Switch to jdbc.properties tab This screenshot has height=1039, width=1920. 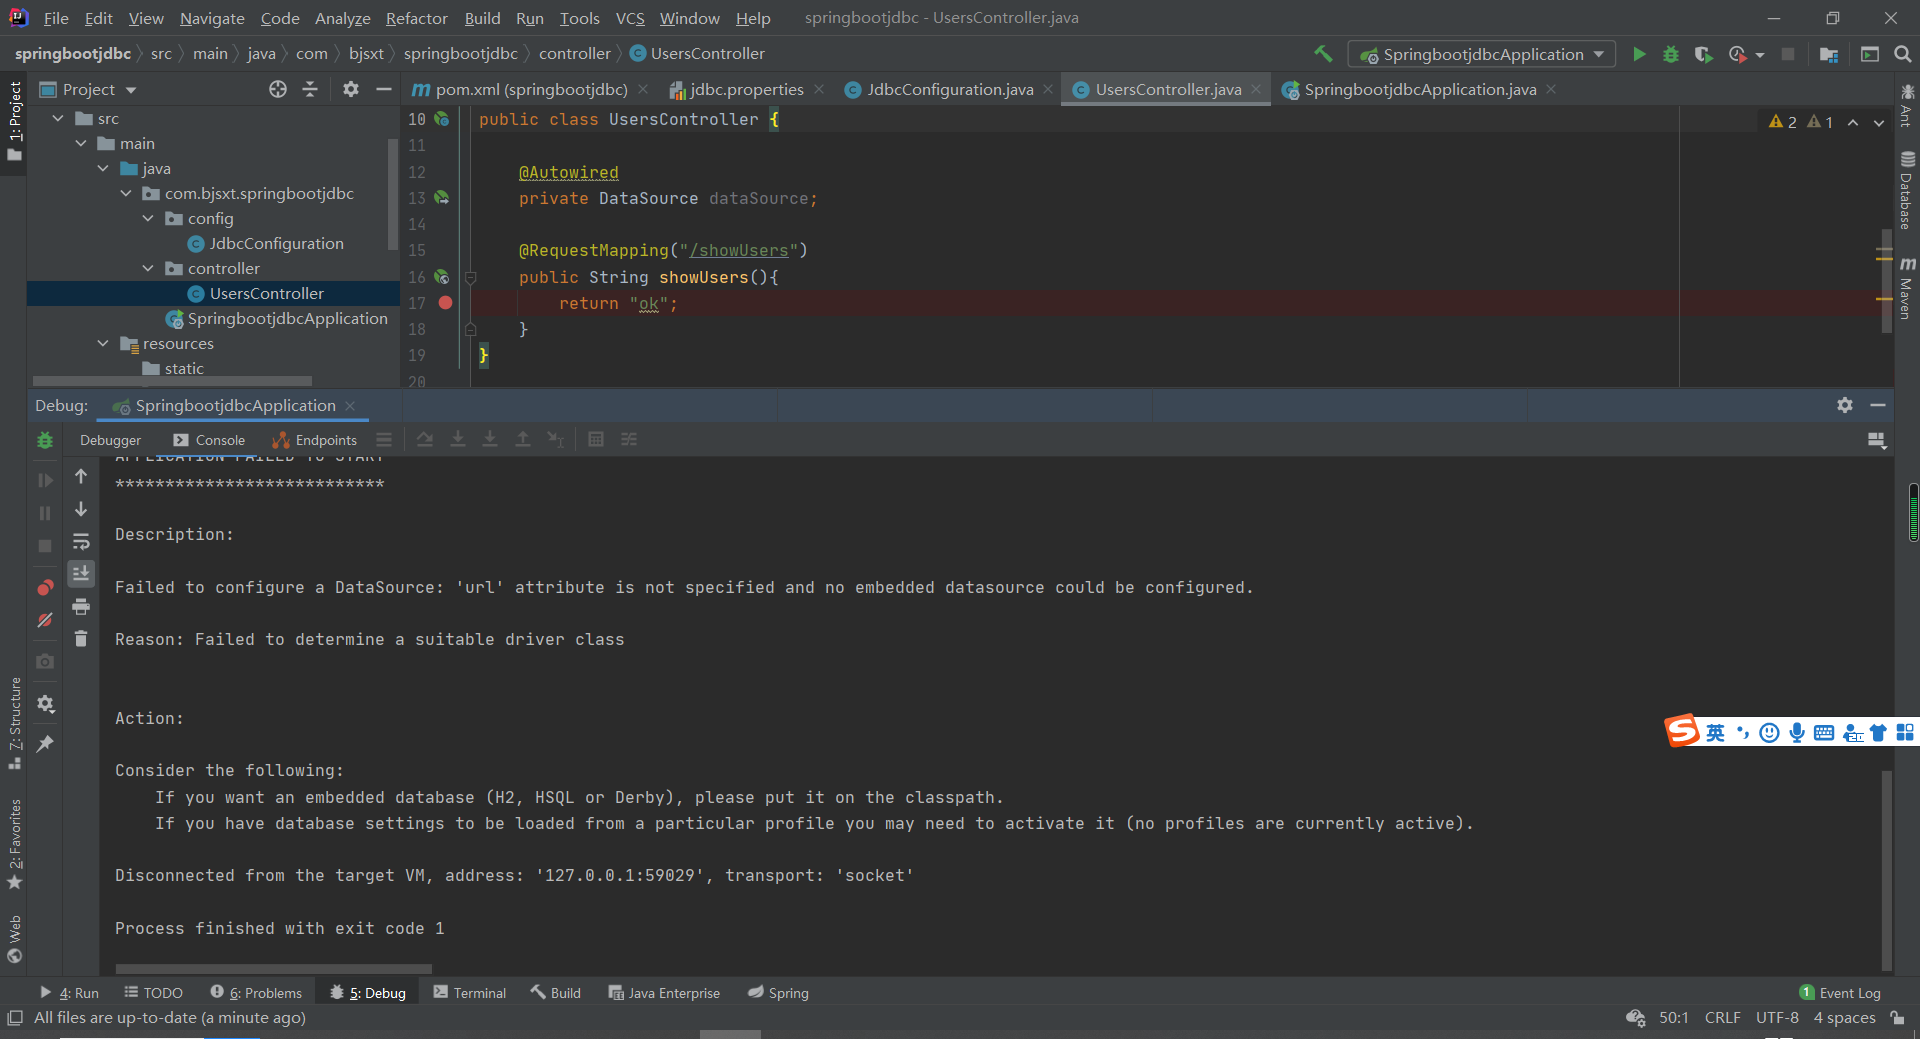coord(746,89)
